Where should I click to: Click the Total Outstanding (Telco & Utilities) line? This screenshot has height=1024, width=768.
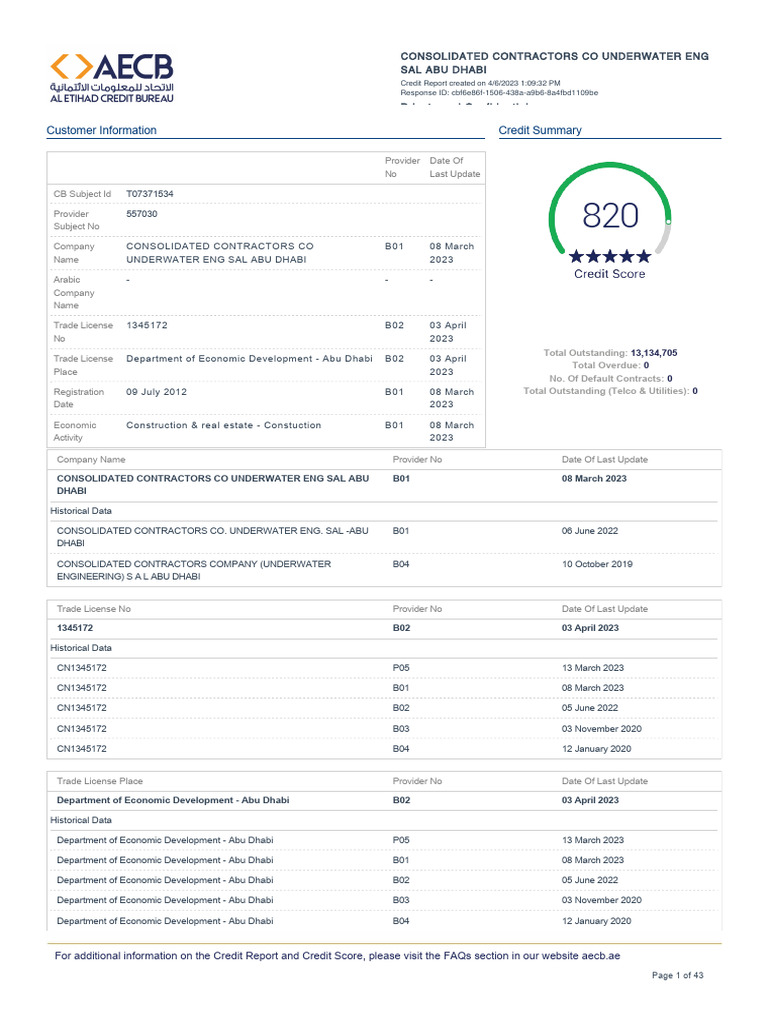click(x=611, y=391)
